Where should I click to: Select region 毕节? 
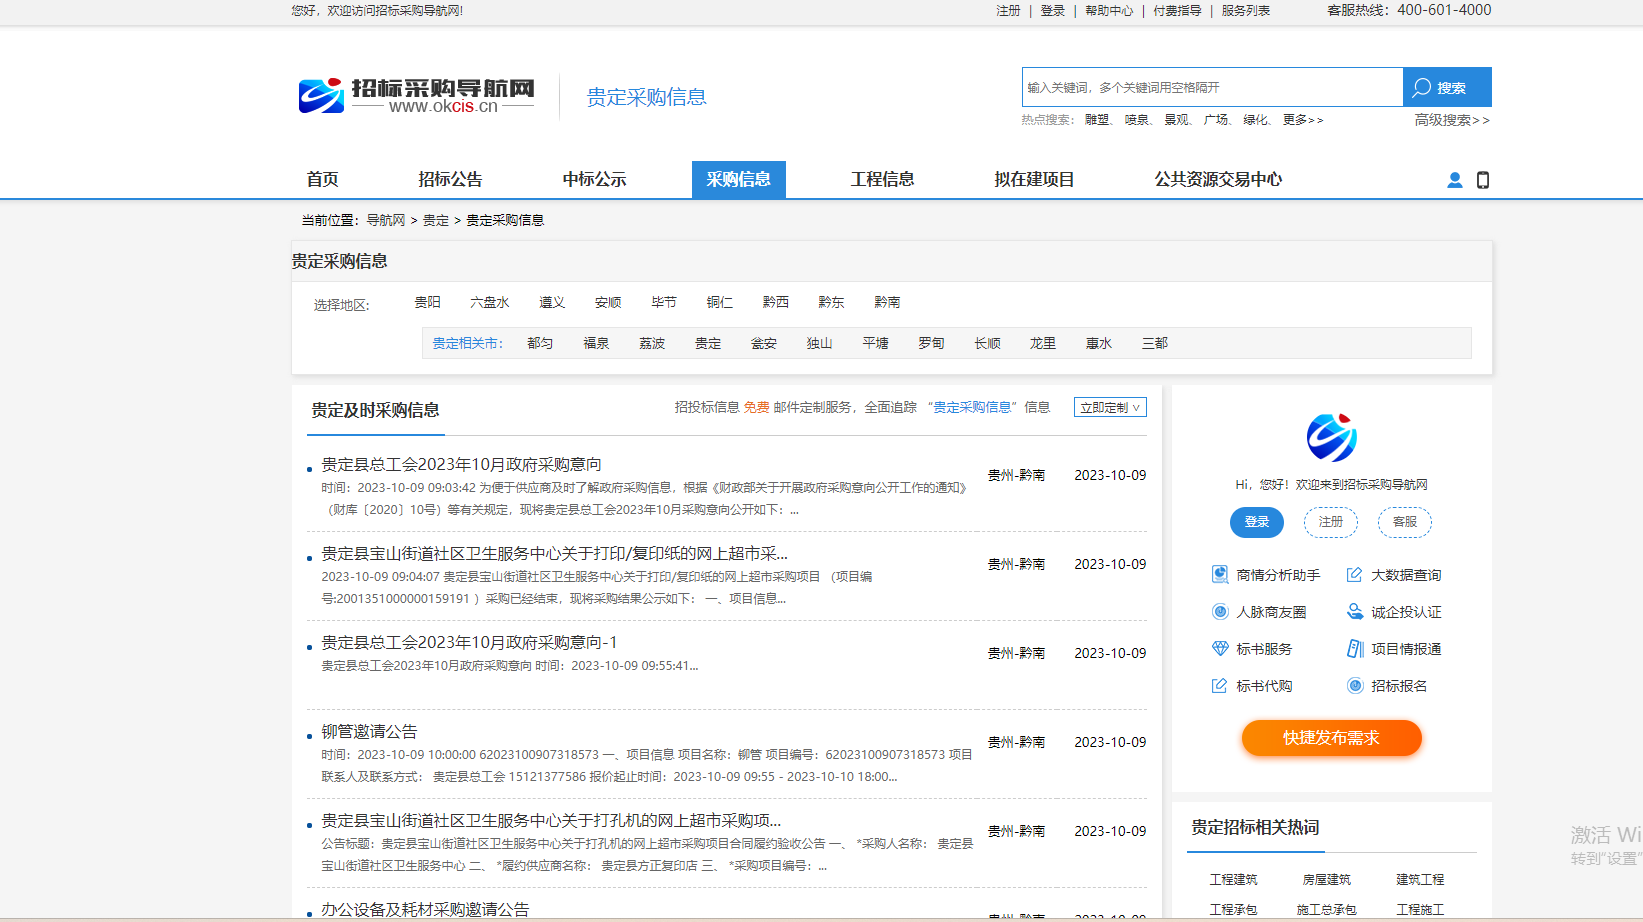coord(664,302)
